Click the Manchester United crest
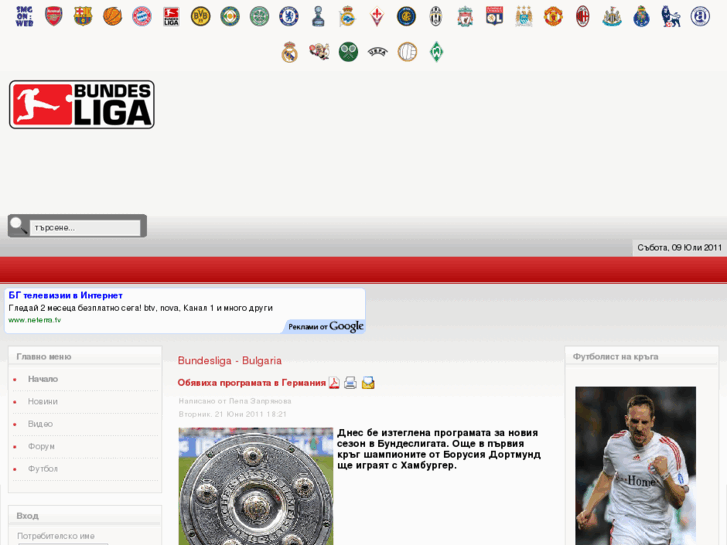The width and height of the screenshot is (727, 545). (x=553, y=17)
